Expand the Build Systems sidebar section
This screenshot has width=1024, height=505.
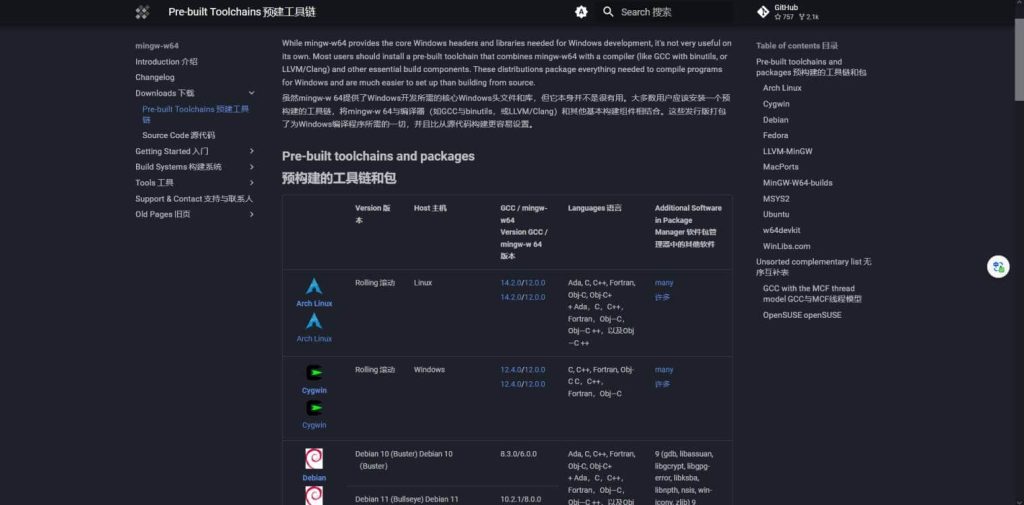click(251, 167)
